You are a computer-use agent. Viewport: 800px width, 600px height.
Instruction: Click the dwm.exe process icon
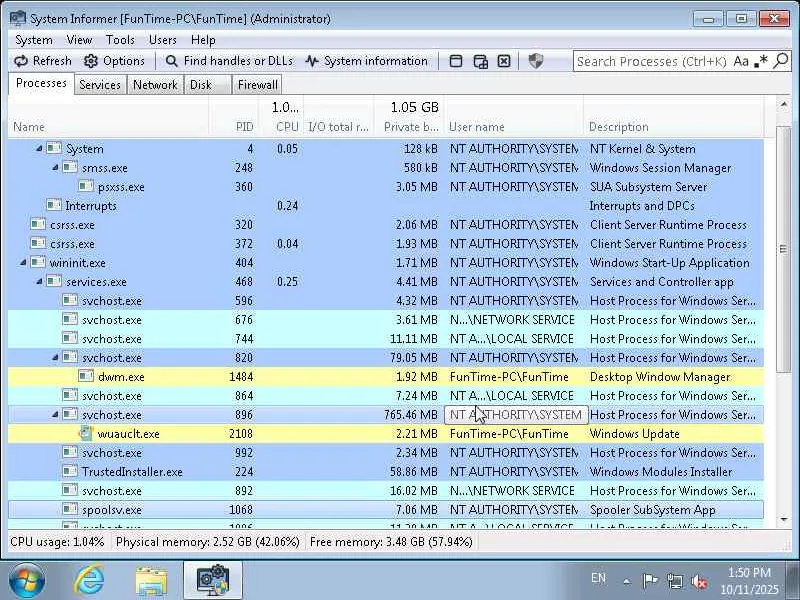coord(86,377)
